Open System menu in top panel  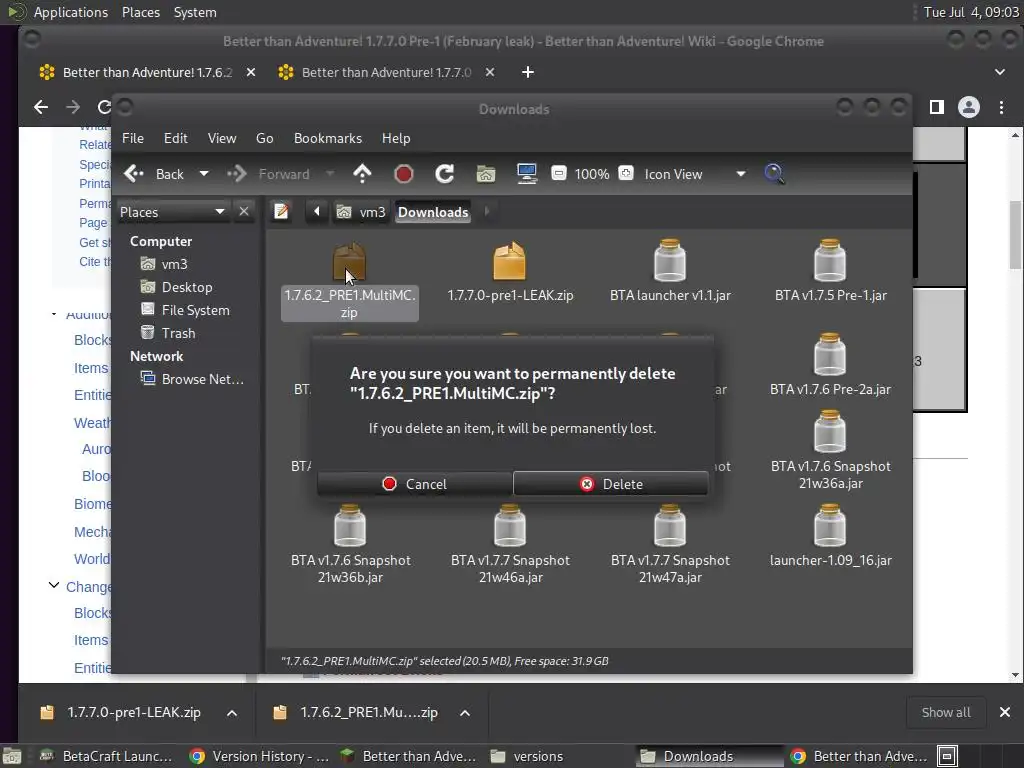pyautogui.click(x=195, y=12)
